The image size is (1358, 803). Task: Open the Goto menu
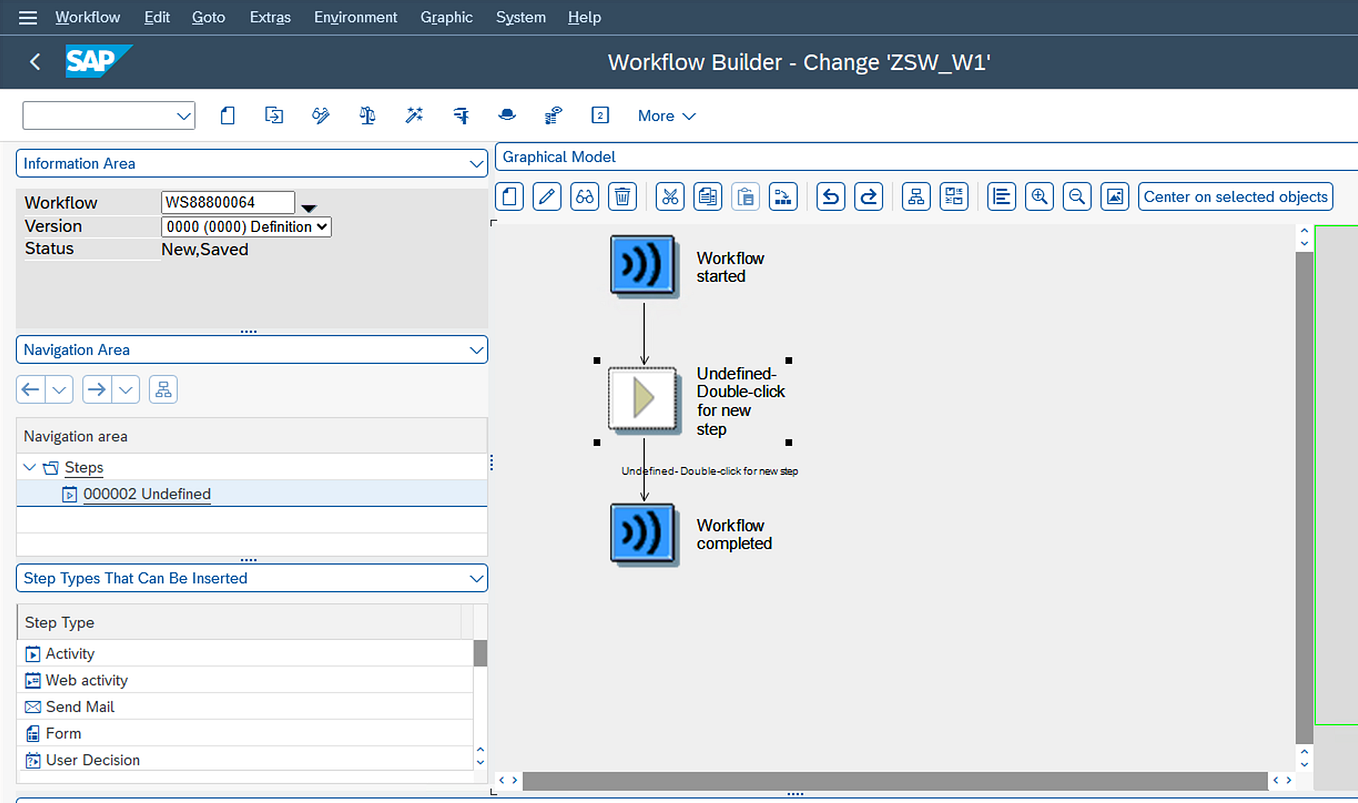tap(209, 17)
